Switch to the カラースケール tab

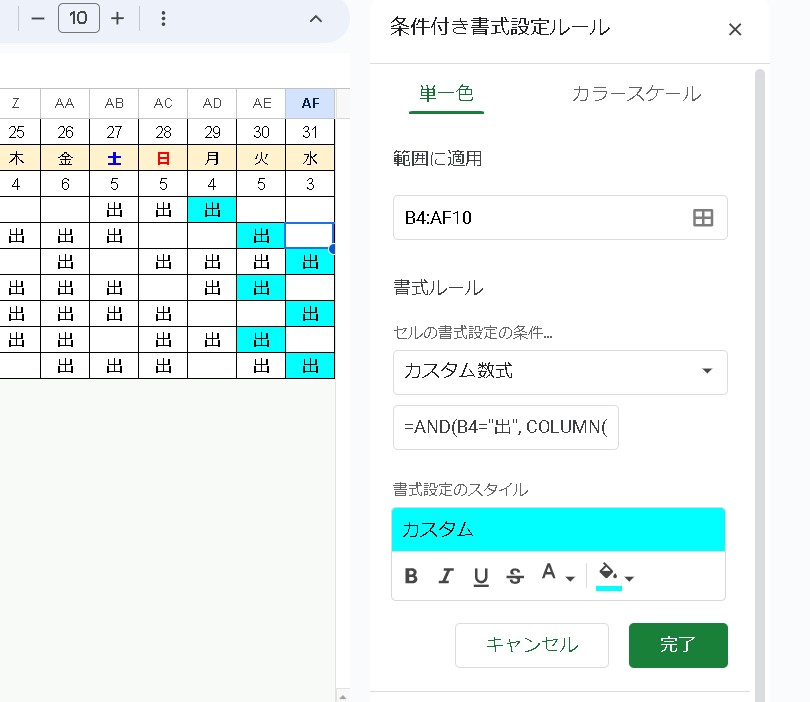636,94
